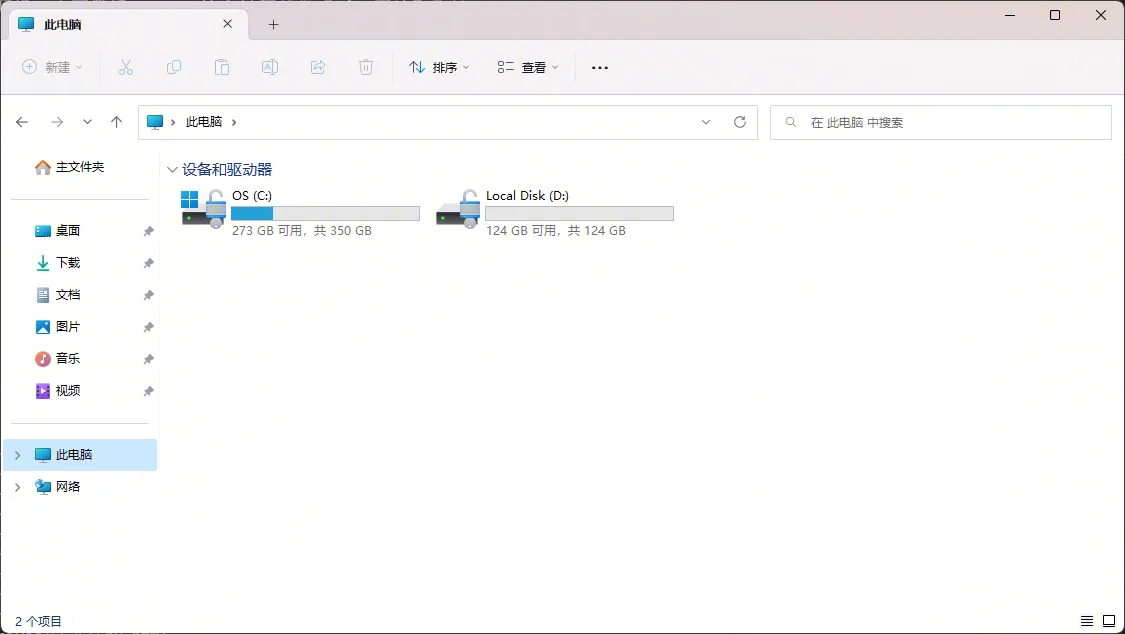Collapse the 设备和驱动器 group
1125x634 pixels.
click(173, 170)
